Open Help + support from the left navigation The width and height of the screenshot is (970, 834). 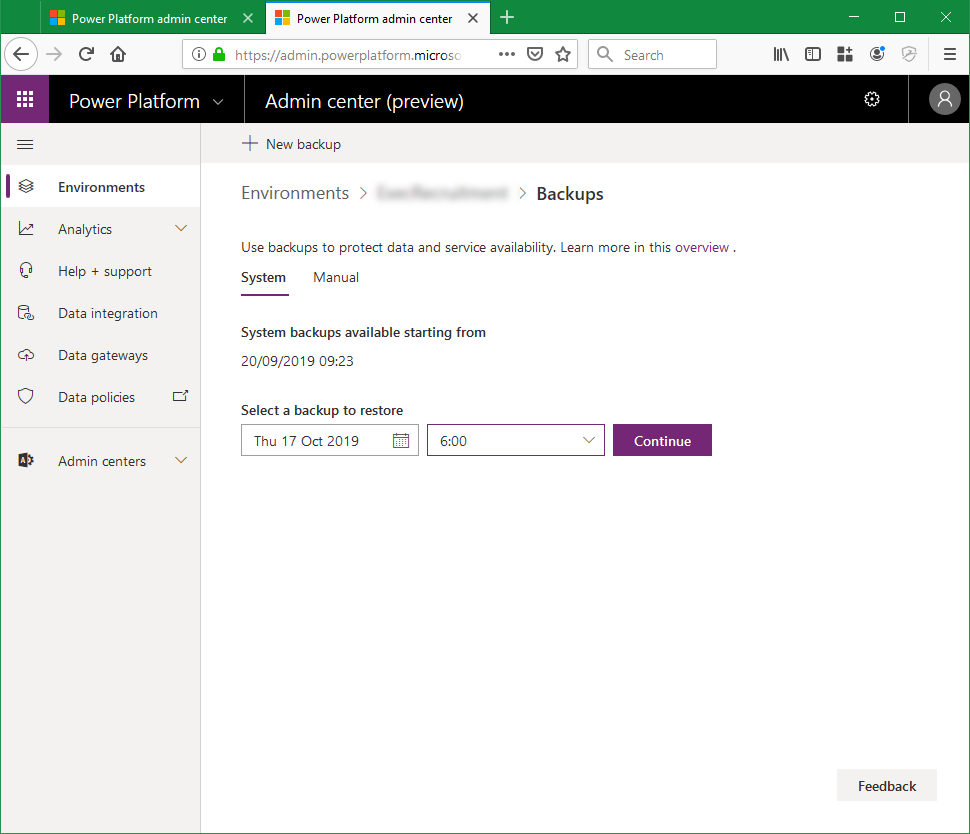pos(26,270)
